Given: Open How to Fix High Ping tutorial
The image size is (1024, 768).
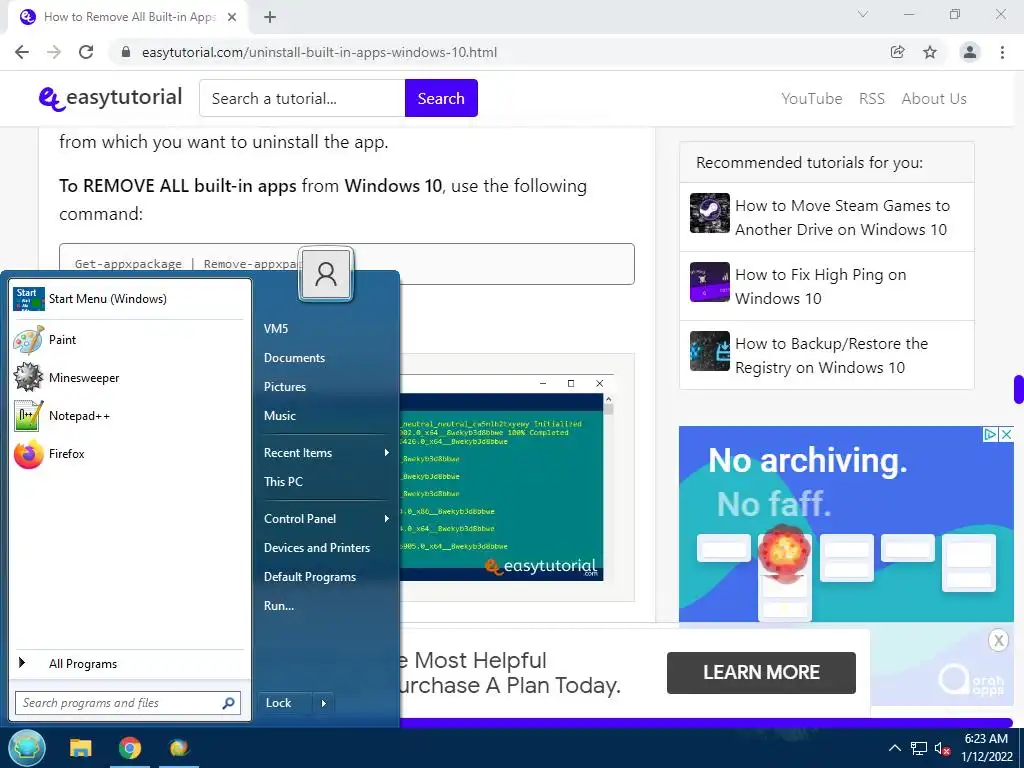Looking at the screenshot, I should (x=820, y=286).
